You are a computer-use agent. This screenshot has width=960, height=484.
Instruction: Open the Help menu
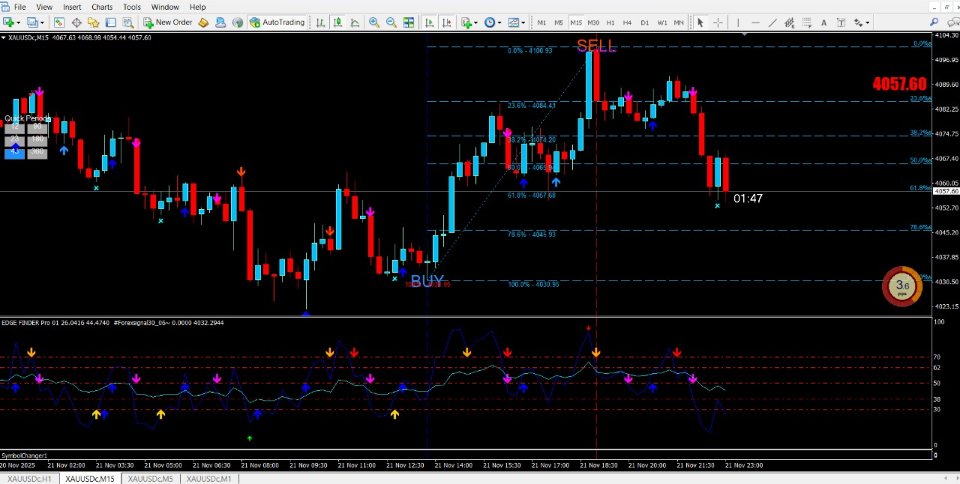pos(197,7)
